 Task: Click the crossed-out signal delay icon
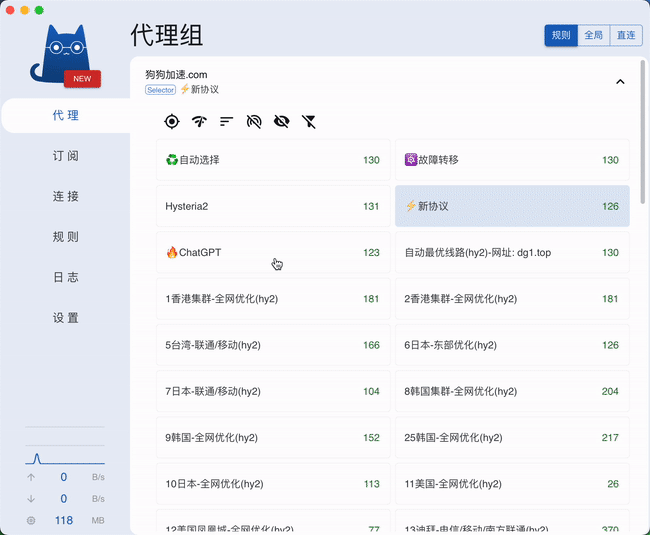[x=254, y=122]
